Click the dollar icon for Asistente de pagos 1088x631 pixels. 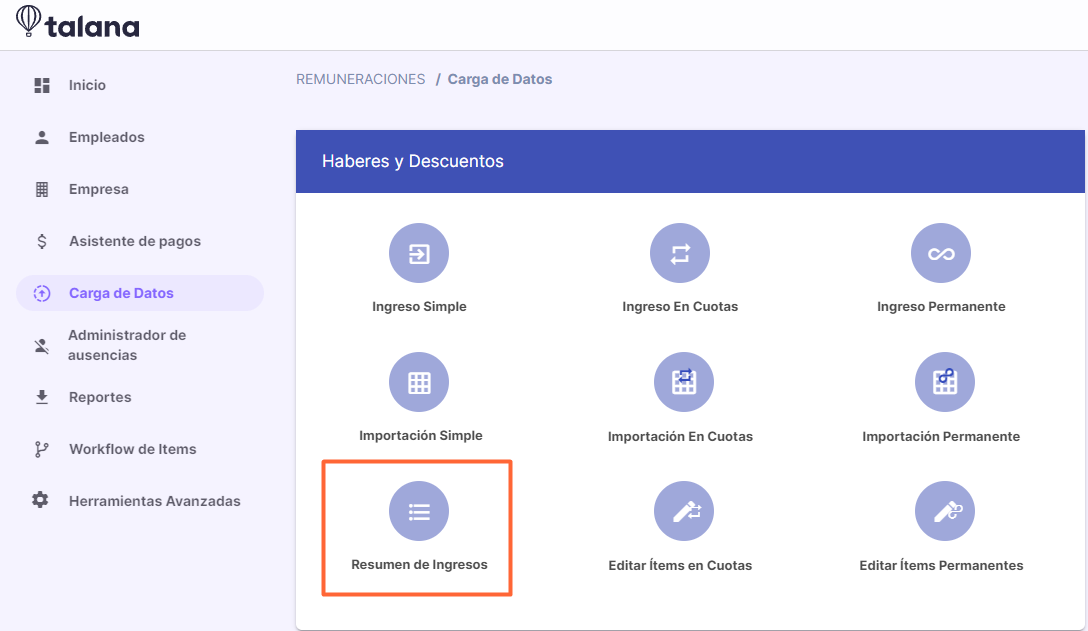click(42, 242)
